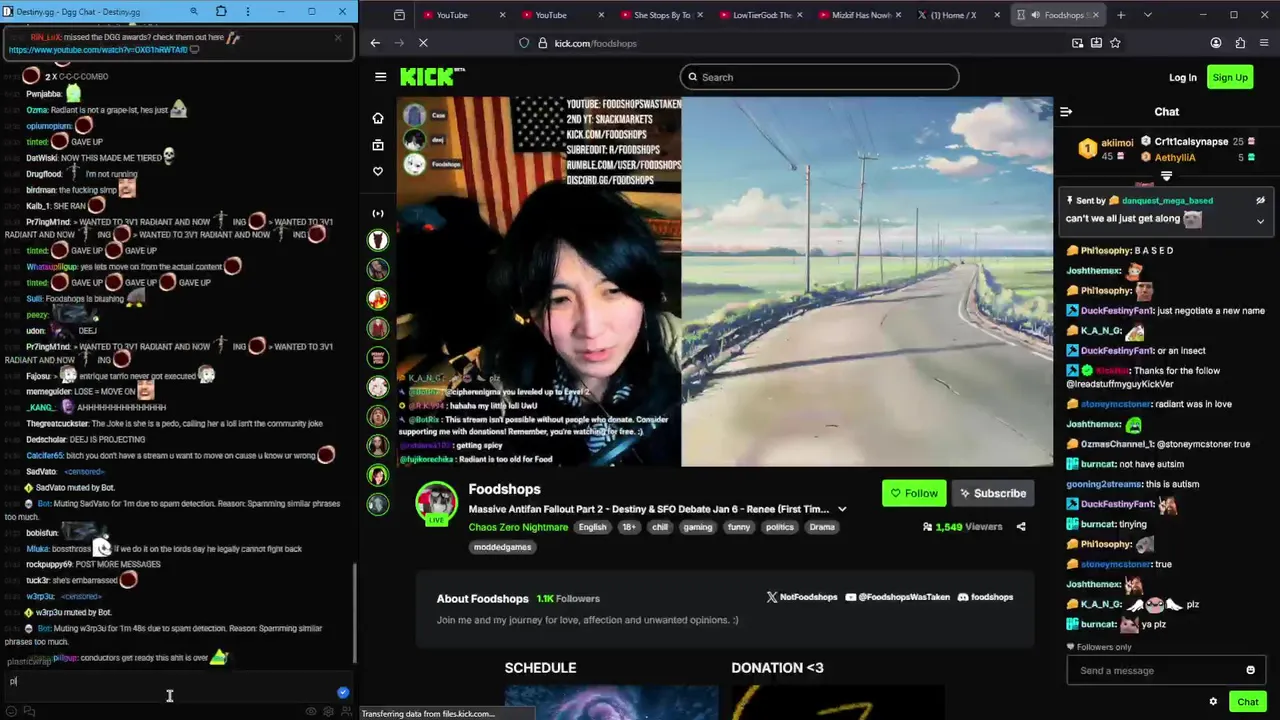Hide pinned message in Kick chat
This screenshot has width=1280, height=720.
pos(1260,200)
